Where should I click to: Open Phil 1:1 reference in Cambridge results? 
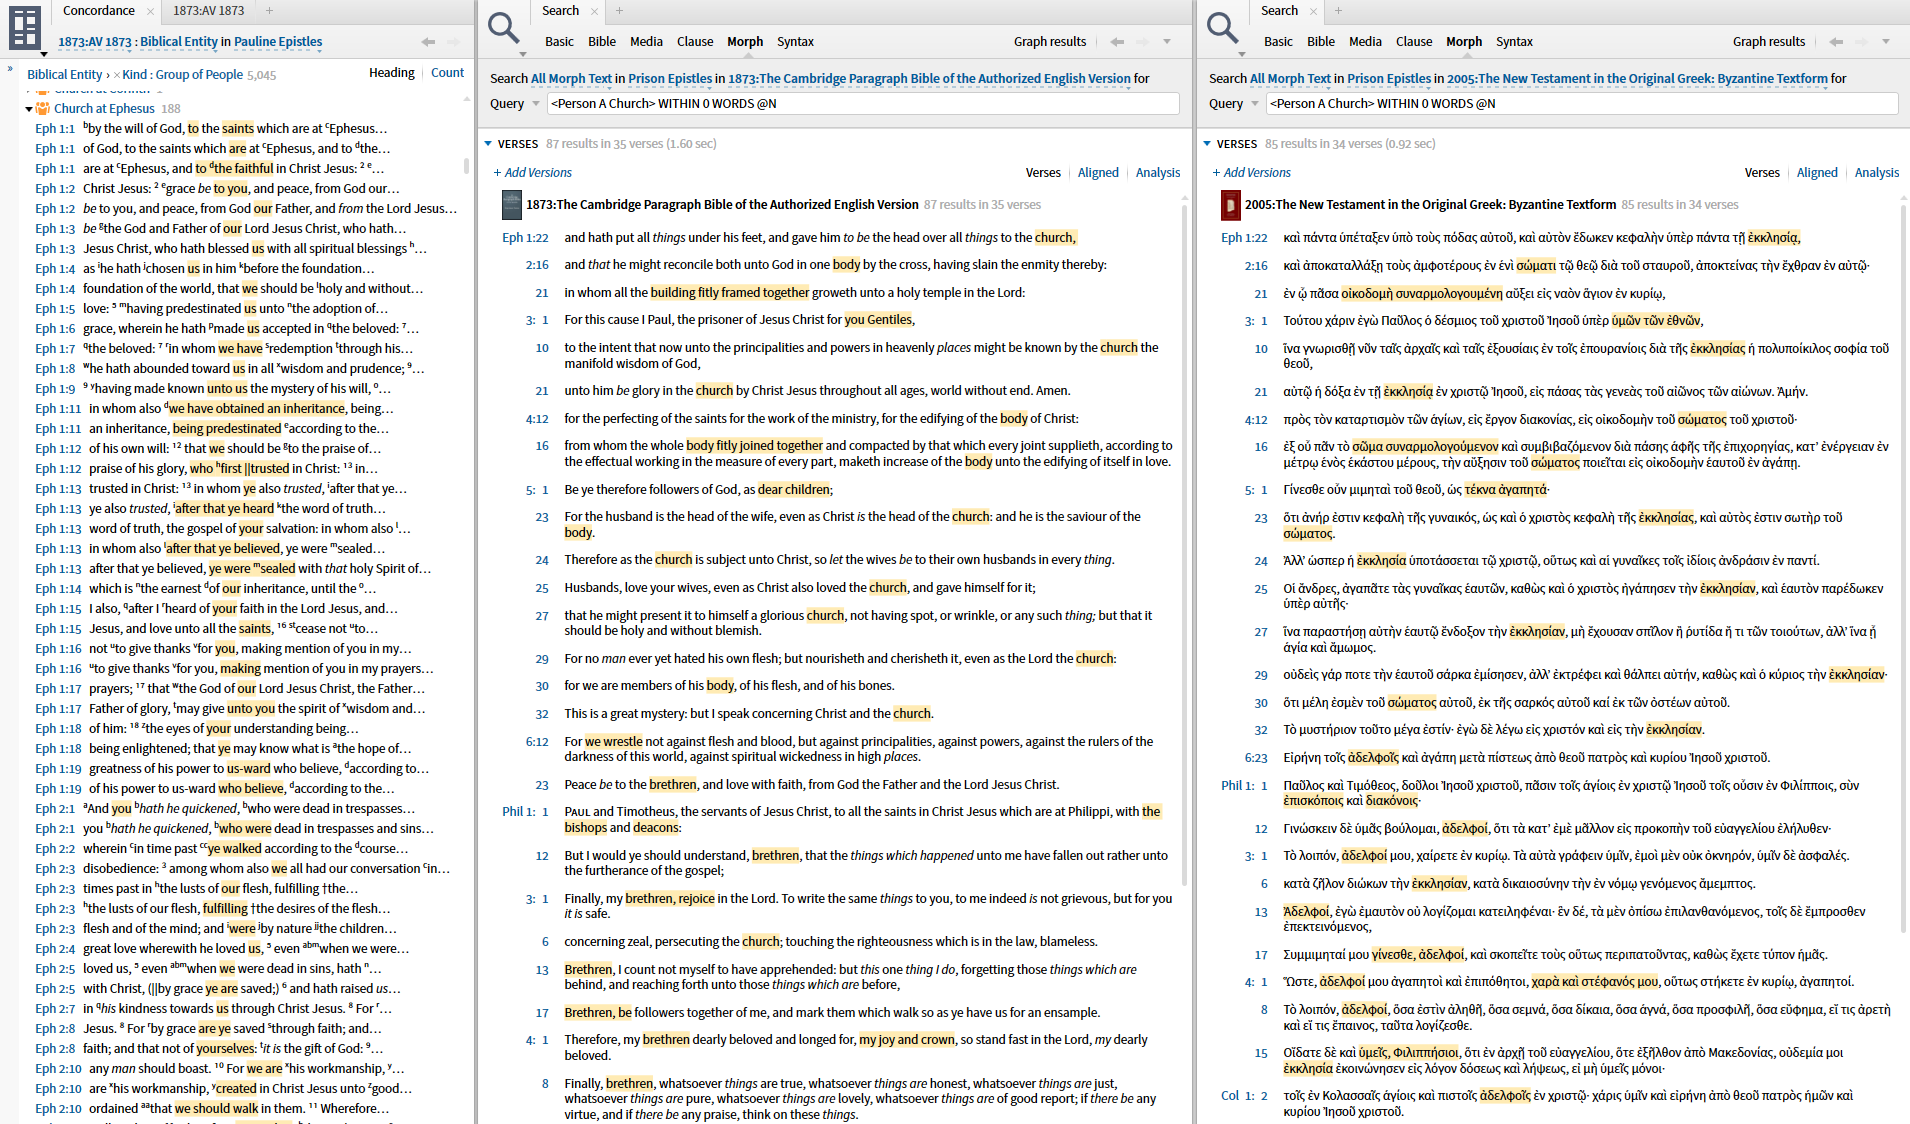(525, 812)
